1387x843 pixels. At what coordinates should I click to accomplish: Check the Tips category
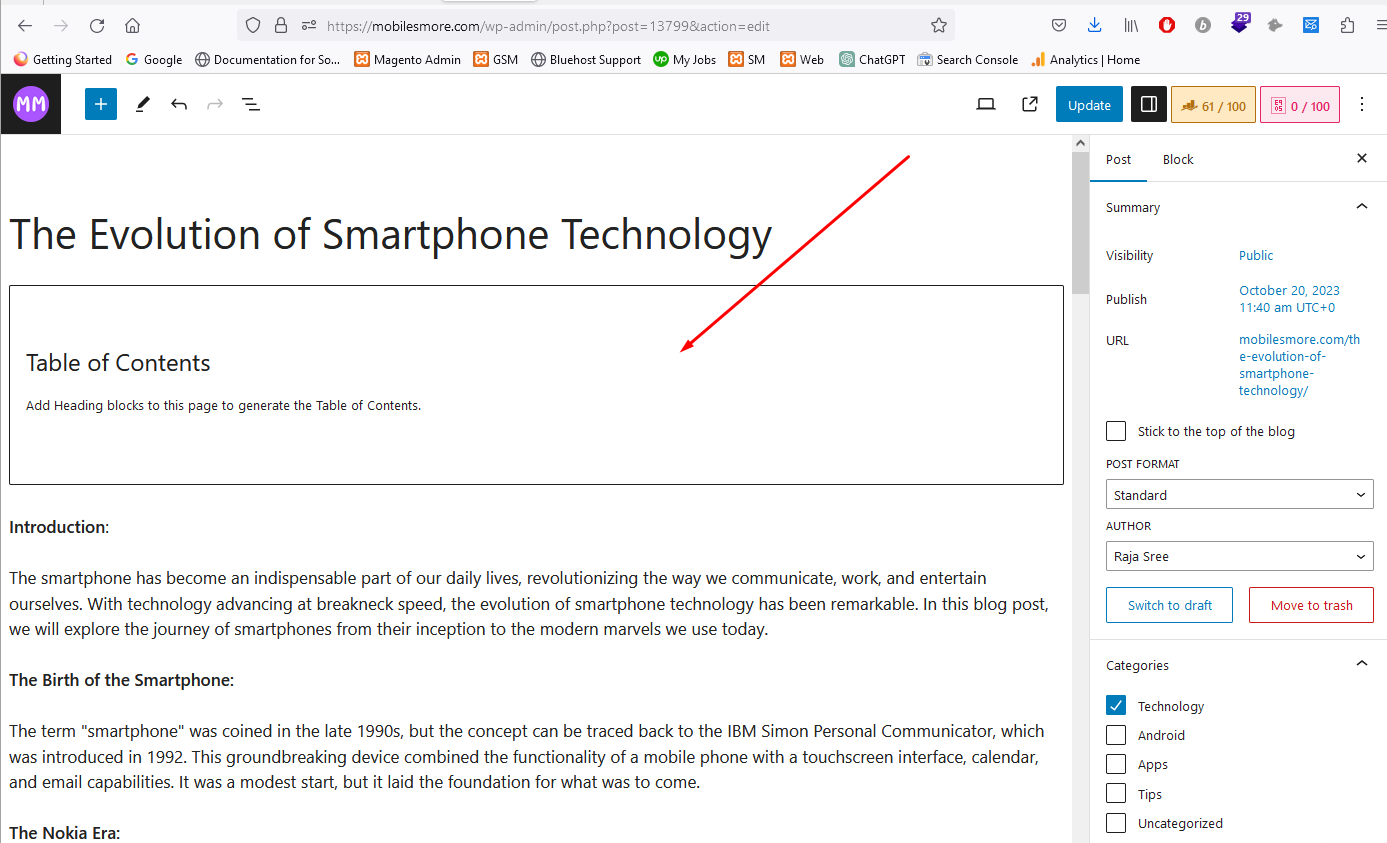(1116, 794)
